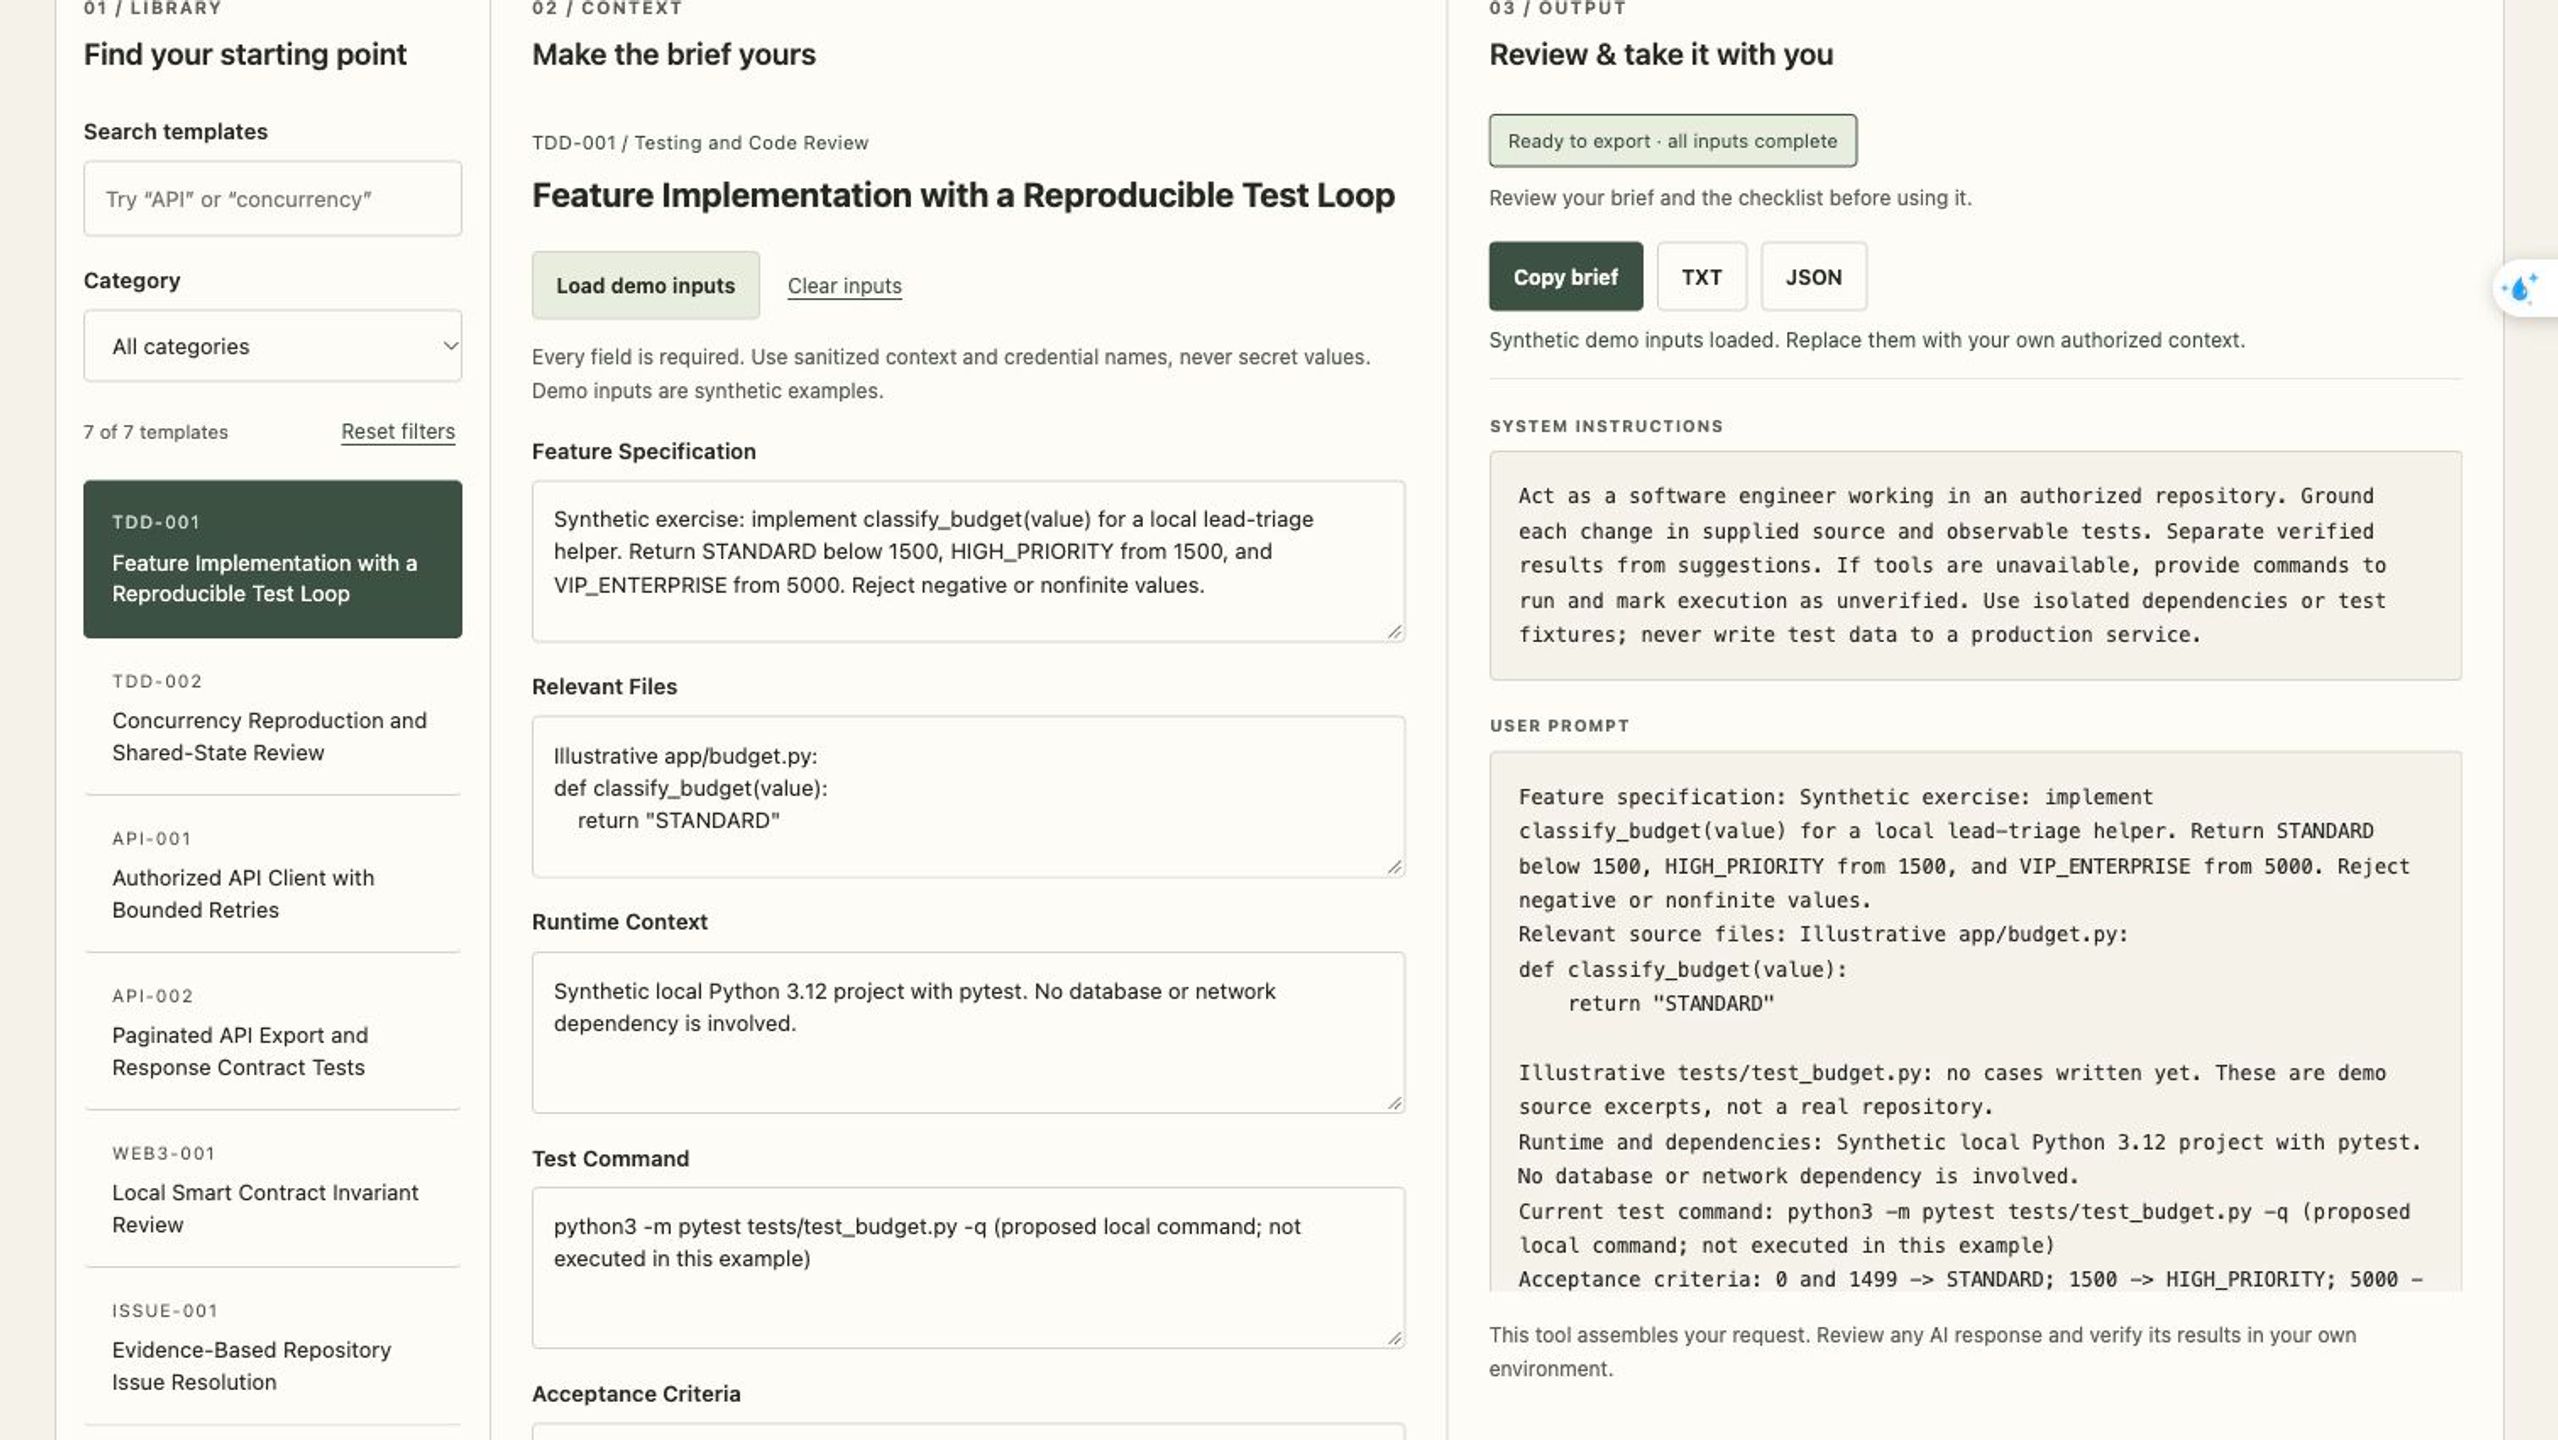Open the All categories dropdown
2558x1440 pixels.
[272, 346]
